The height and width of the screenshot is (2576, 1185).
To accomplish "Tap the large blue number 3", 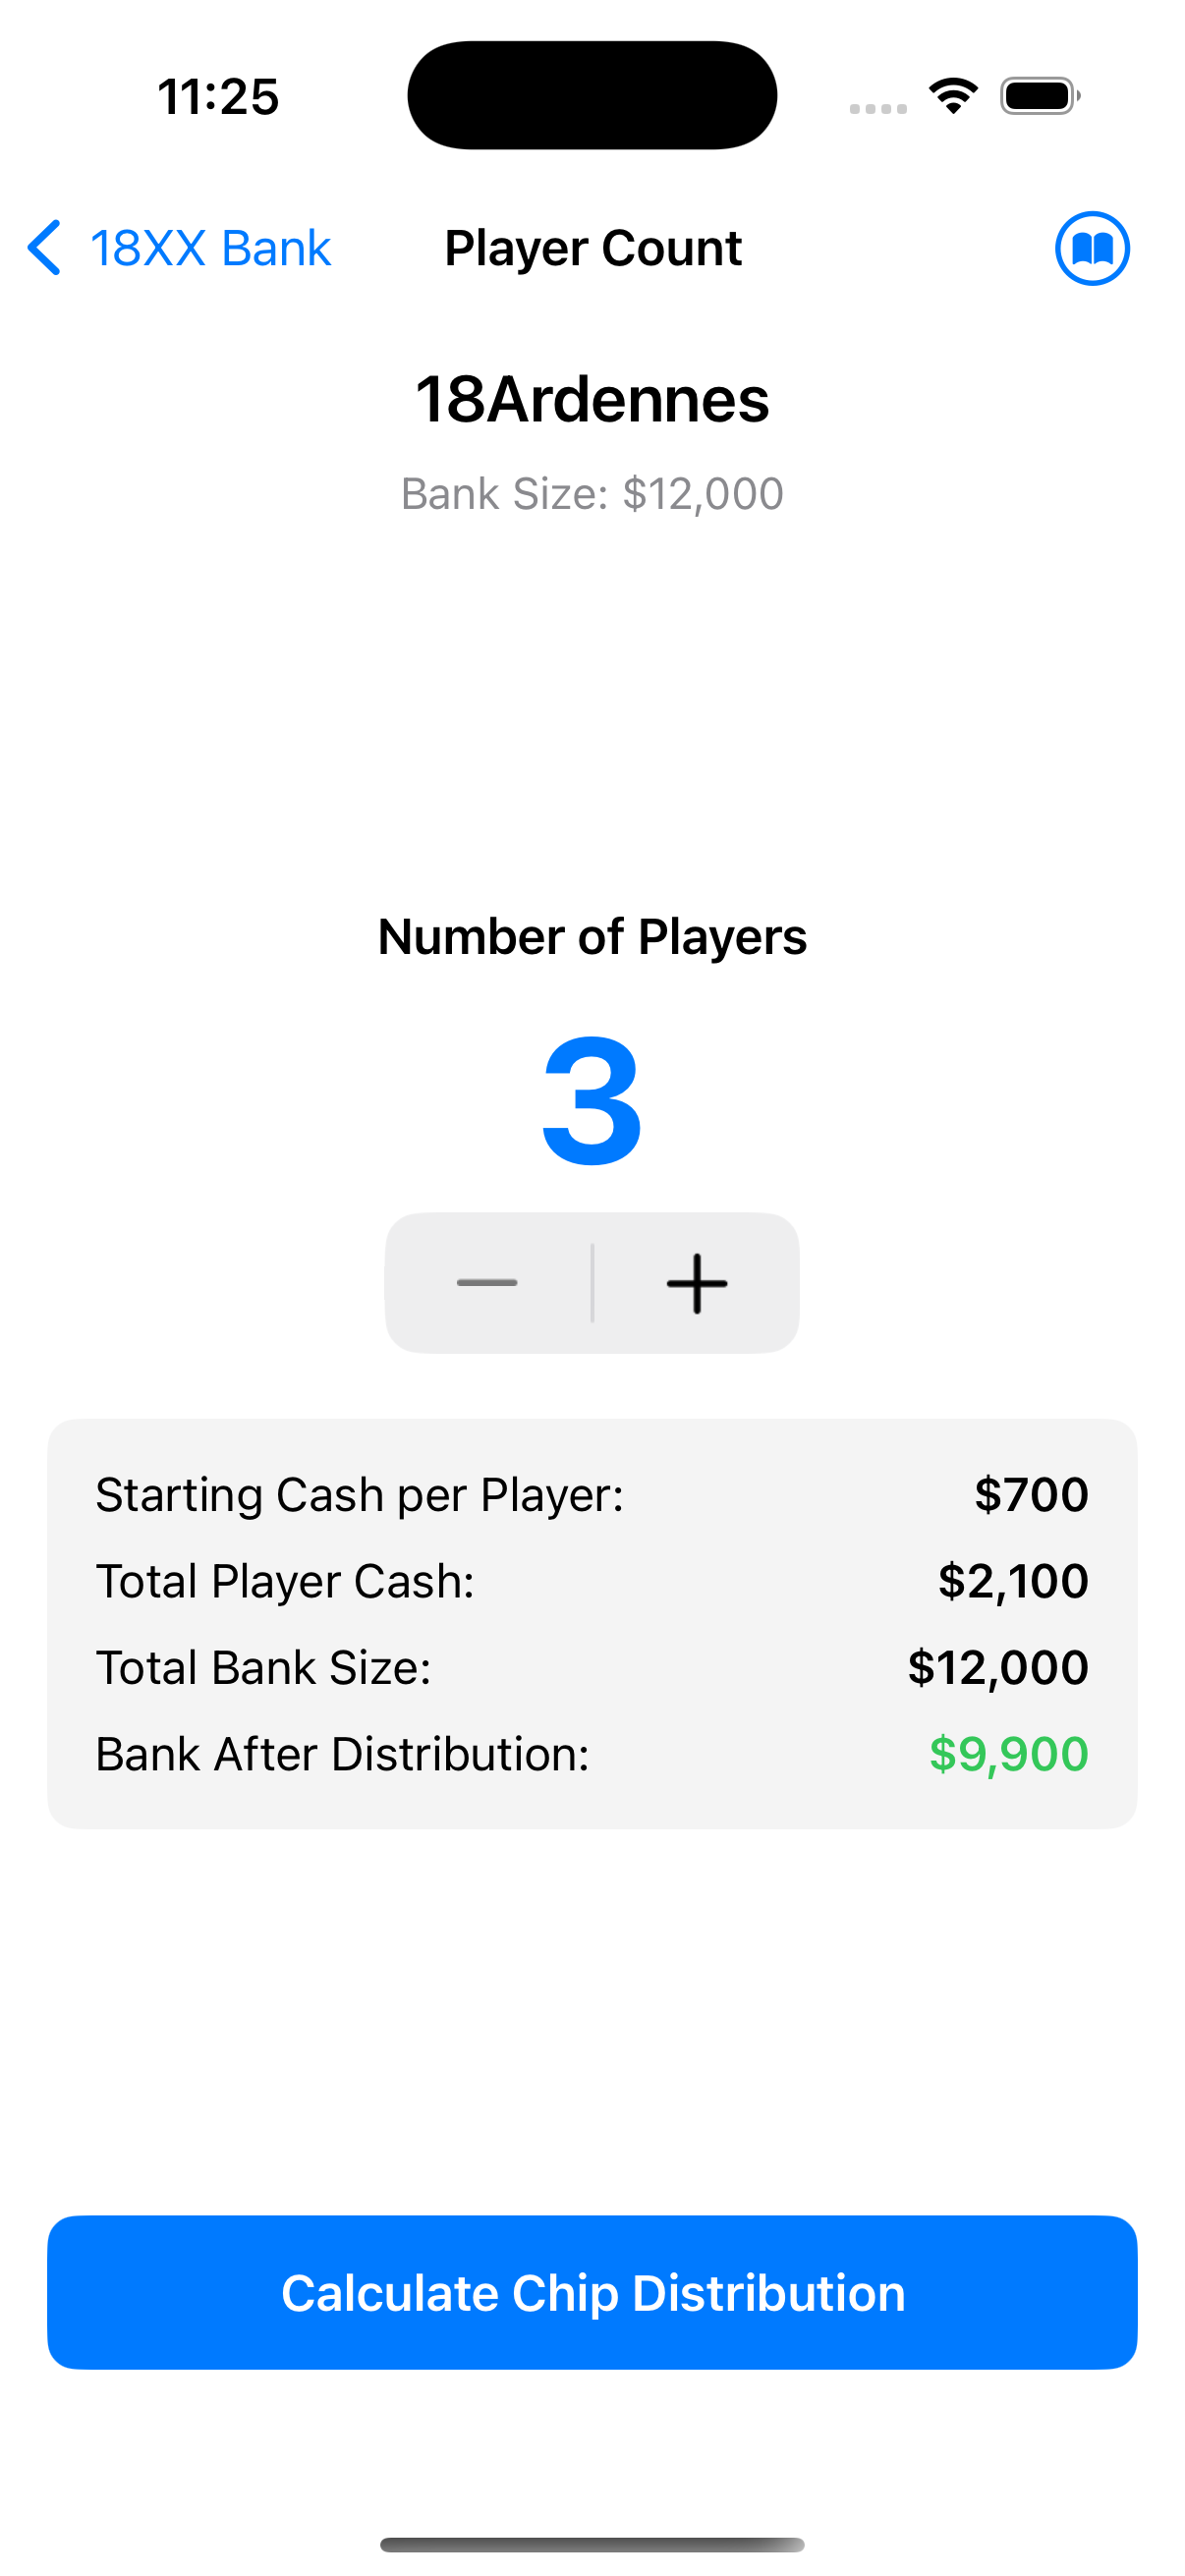I will tap(592, 1100).
